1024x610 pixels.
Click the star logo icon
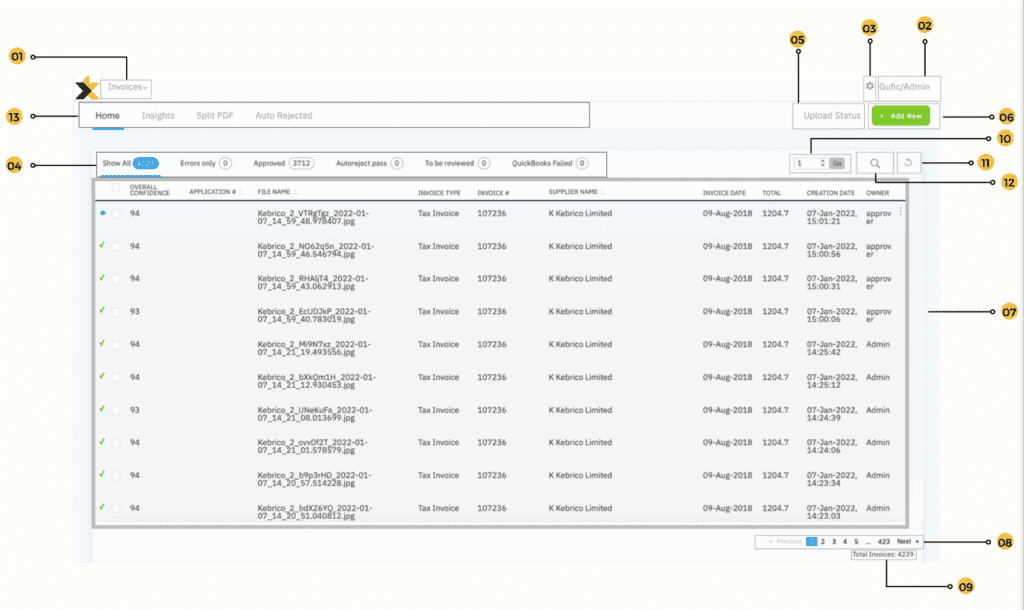click(88, 90)
